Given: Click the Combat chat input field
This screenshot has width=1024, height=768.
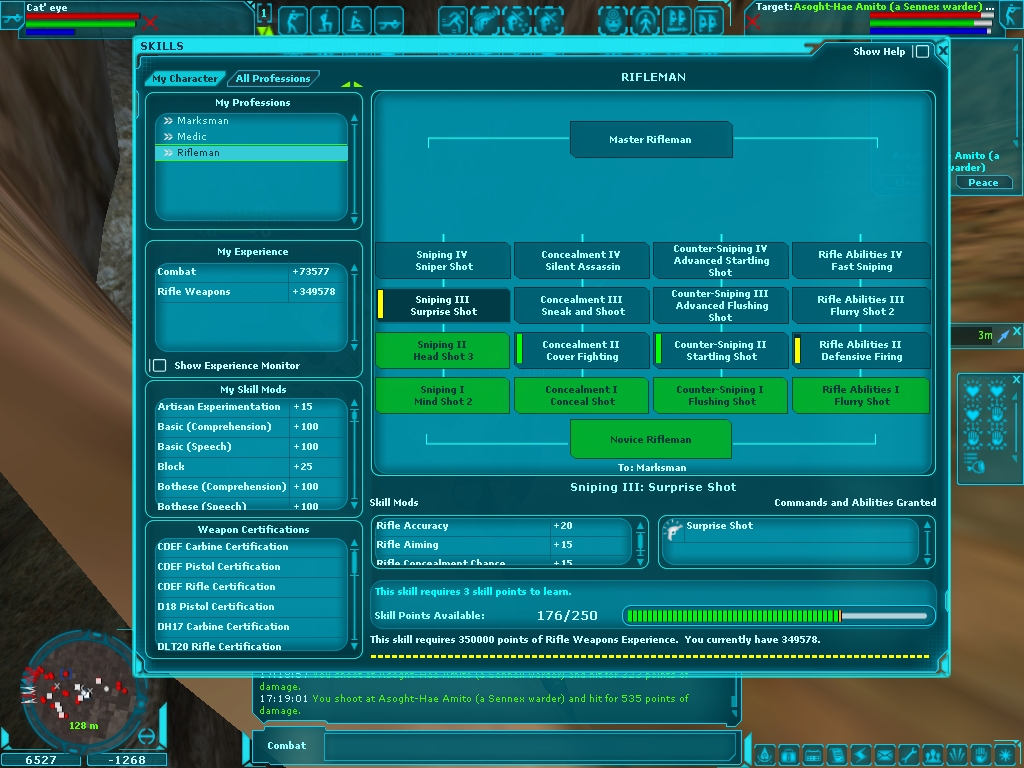Looking at the screenshot, I should pyautogui.click(x=530, y=746).
